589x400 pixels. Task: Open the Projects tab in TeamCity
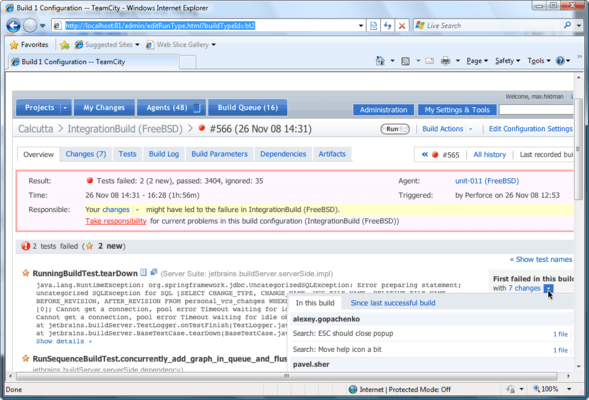(x=39, y=108)
